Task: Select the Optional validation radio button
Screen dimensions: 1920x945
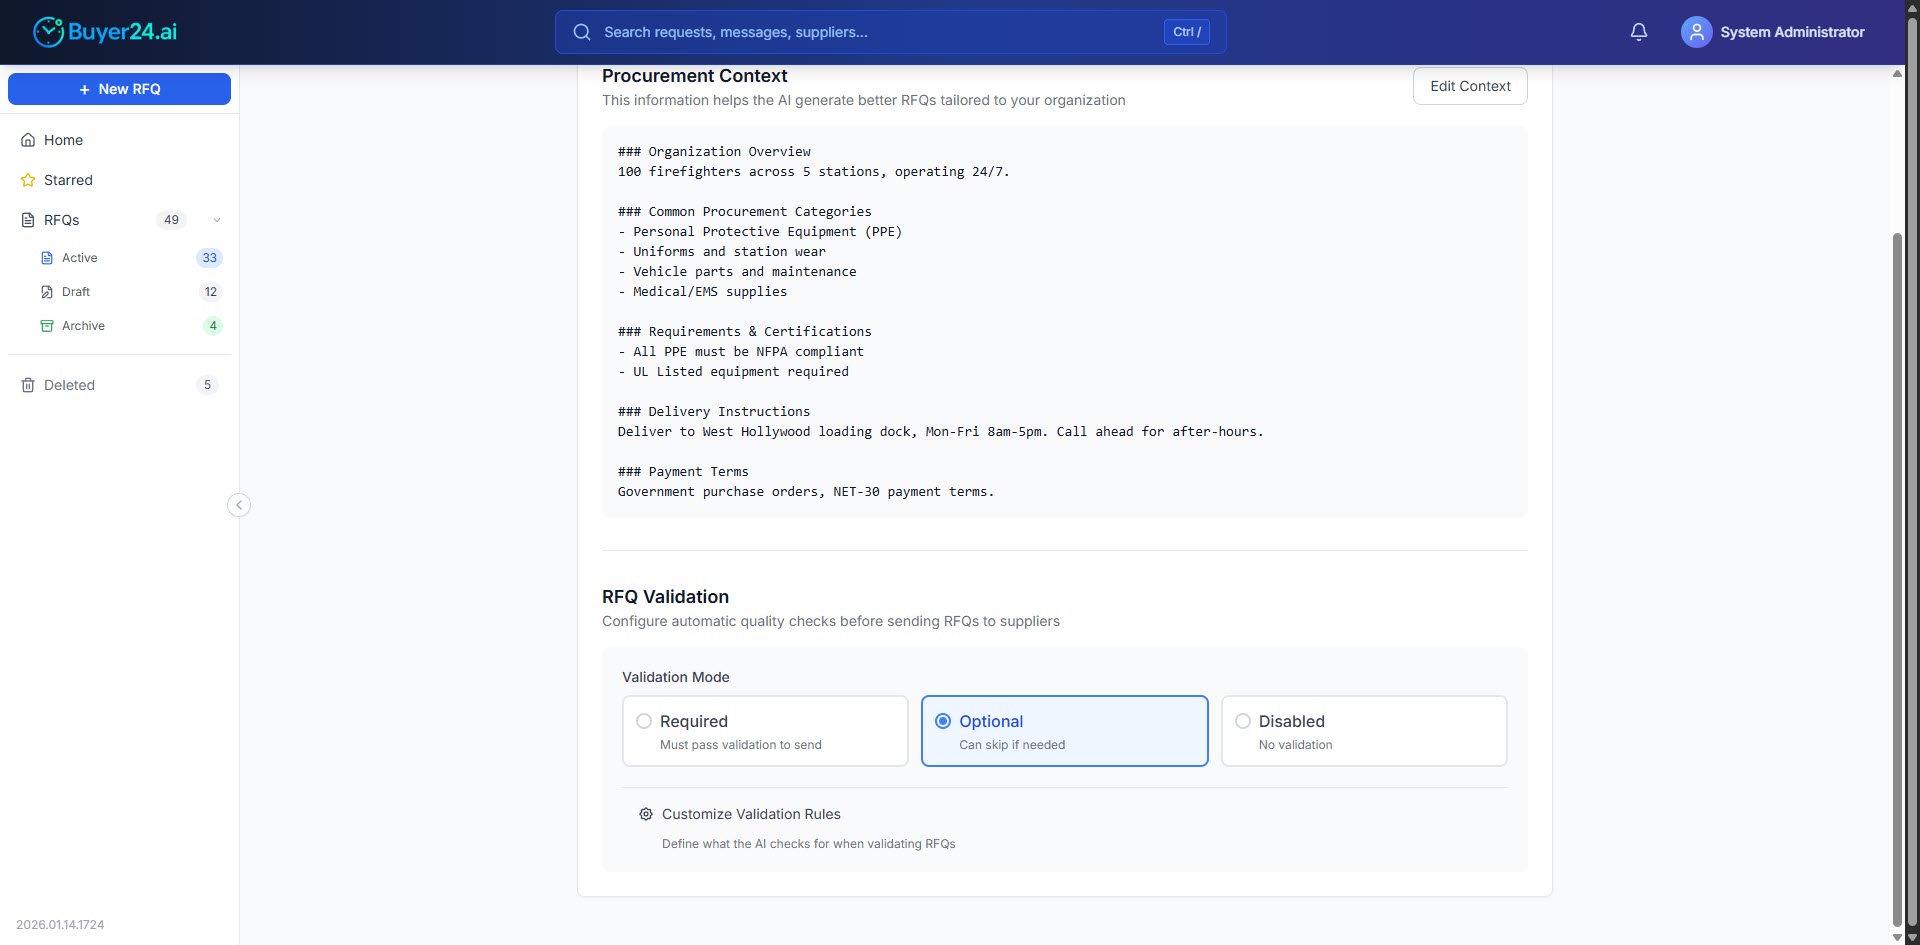Action: coord(943,721)
